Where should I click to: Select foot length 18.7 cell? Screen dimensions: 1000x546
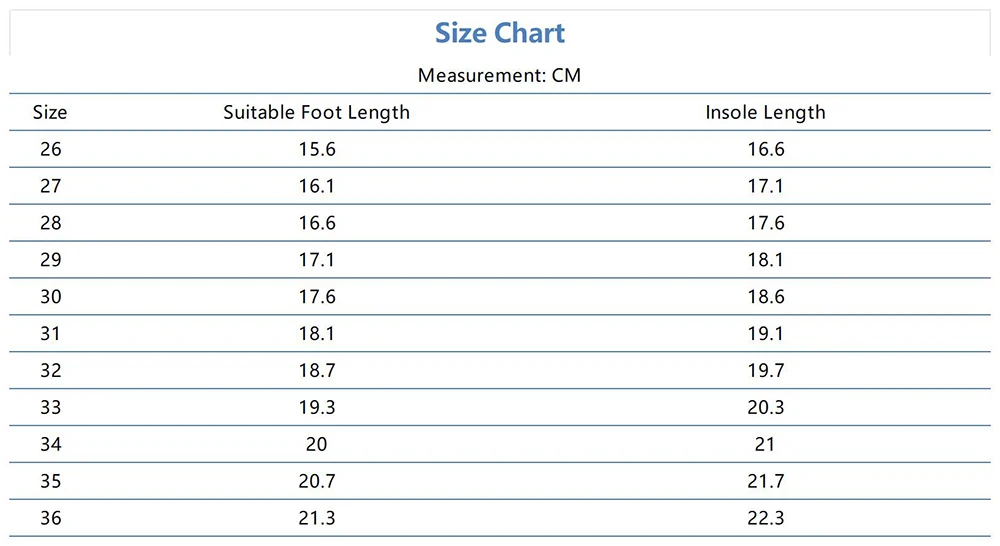(x=316, y=371)
